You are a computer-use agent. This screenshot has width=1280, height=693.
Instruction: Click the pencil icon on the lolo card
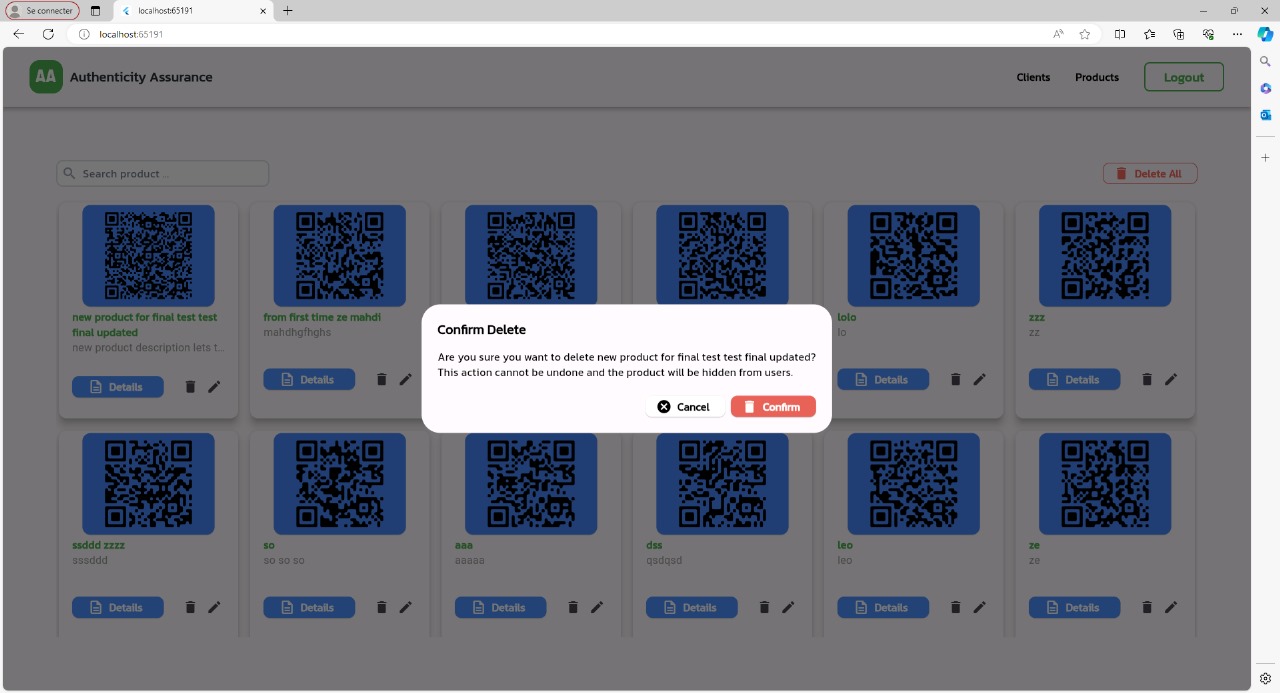979,379
